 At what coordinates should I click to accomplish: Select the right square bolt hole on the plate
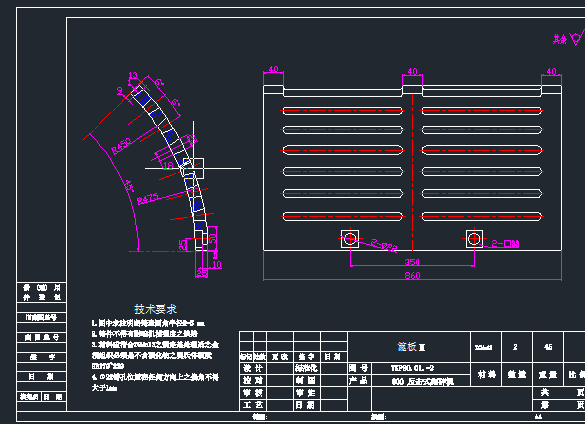474,238
